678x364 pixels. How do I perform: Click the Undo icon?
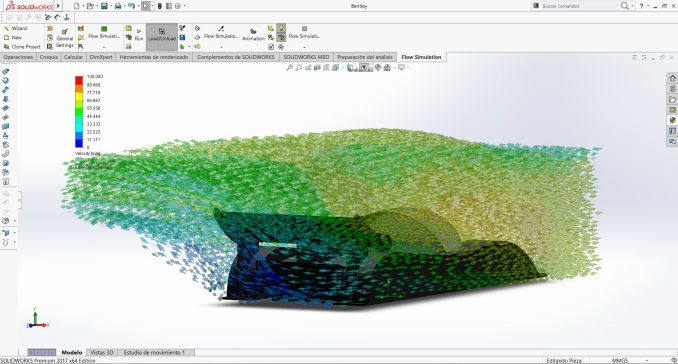point(131,6)
